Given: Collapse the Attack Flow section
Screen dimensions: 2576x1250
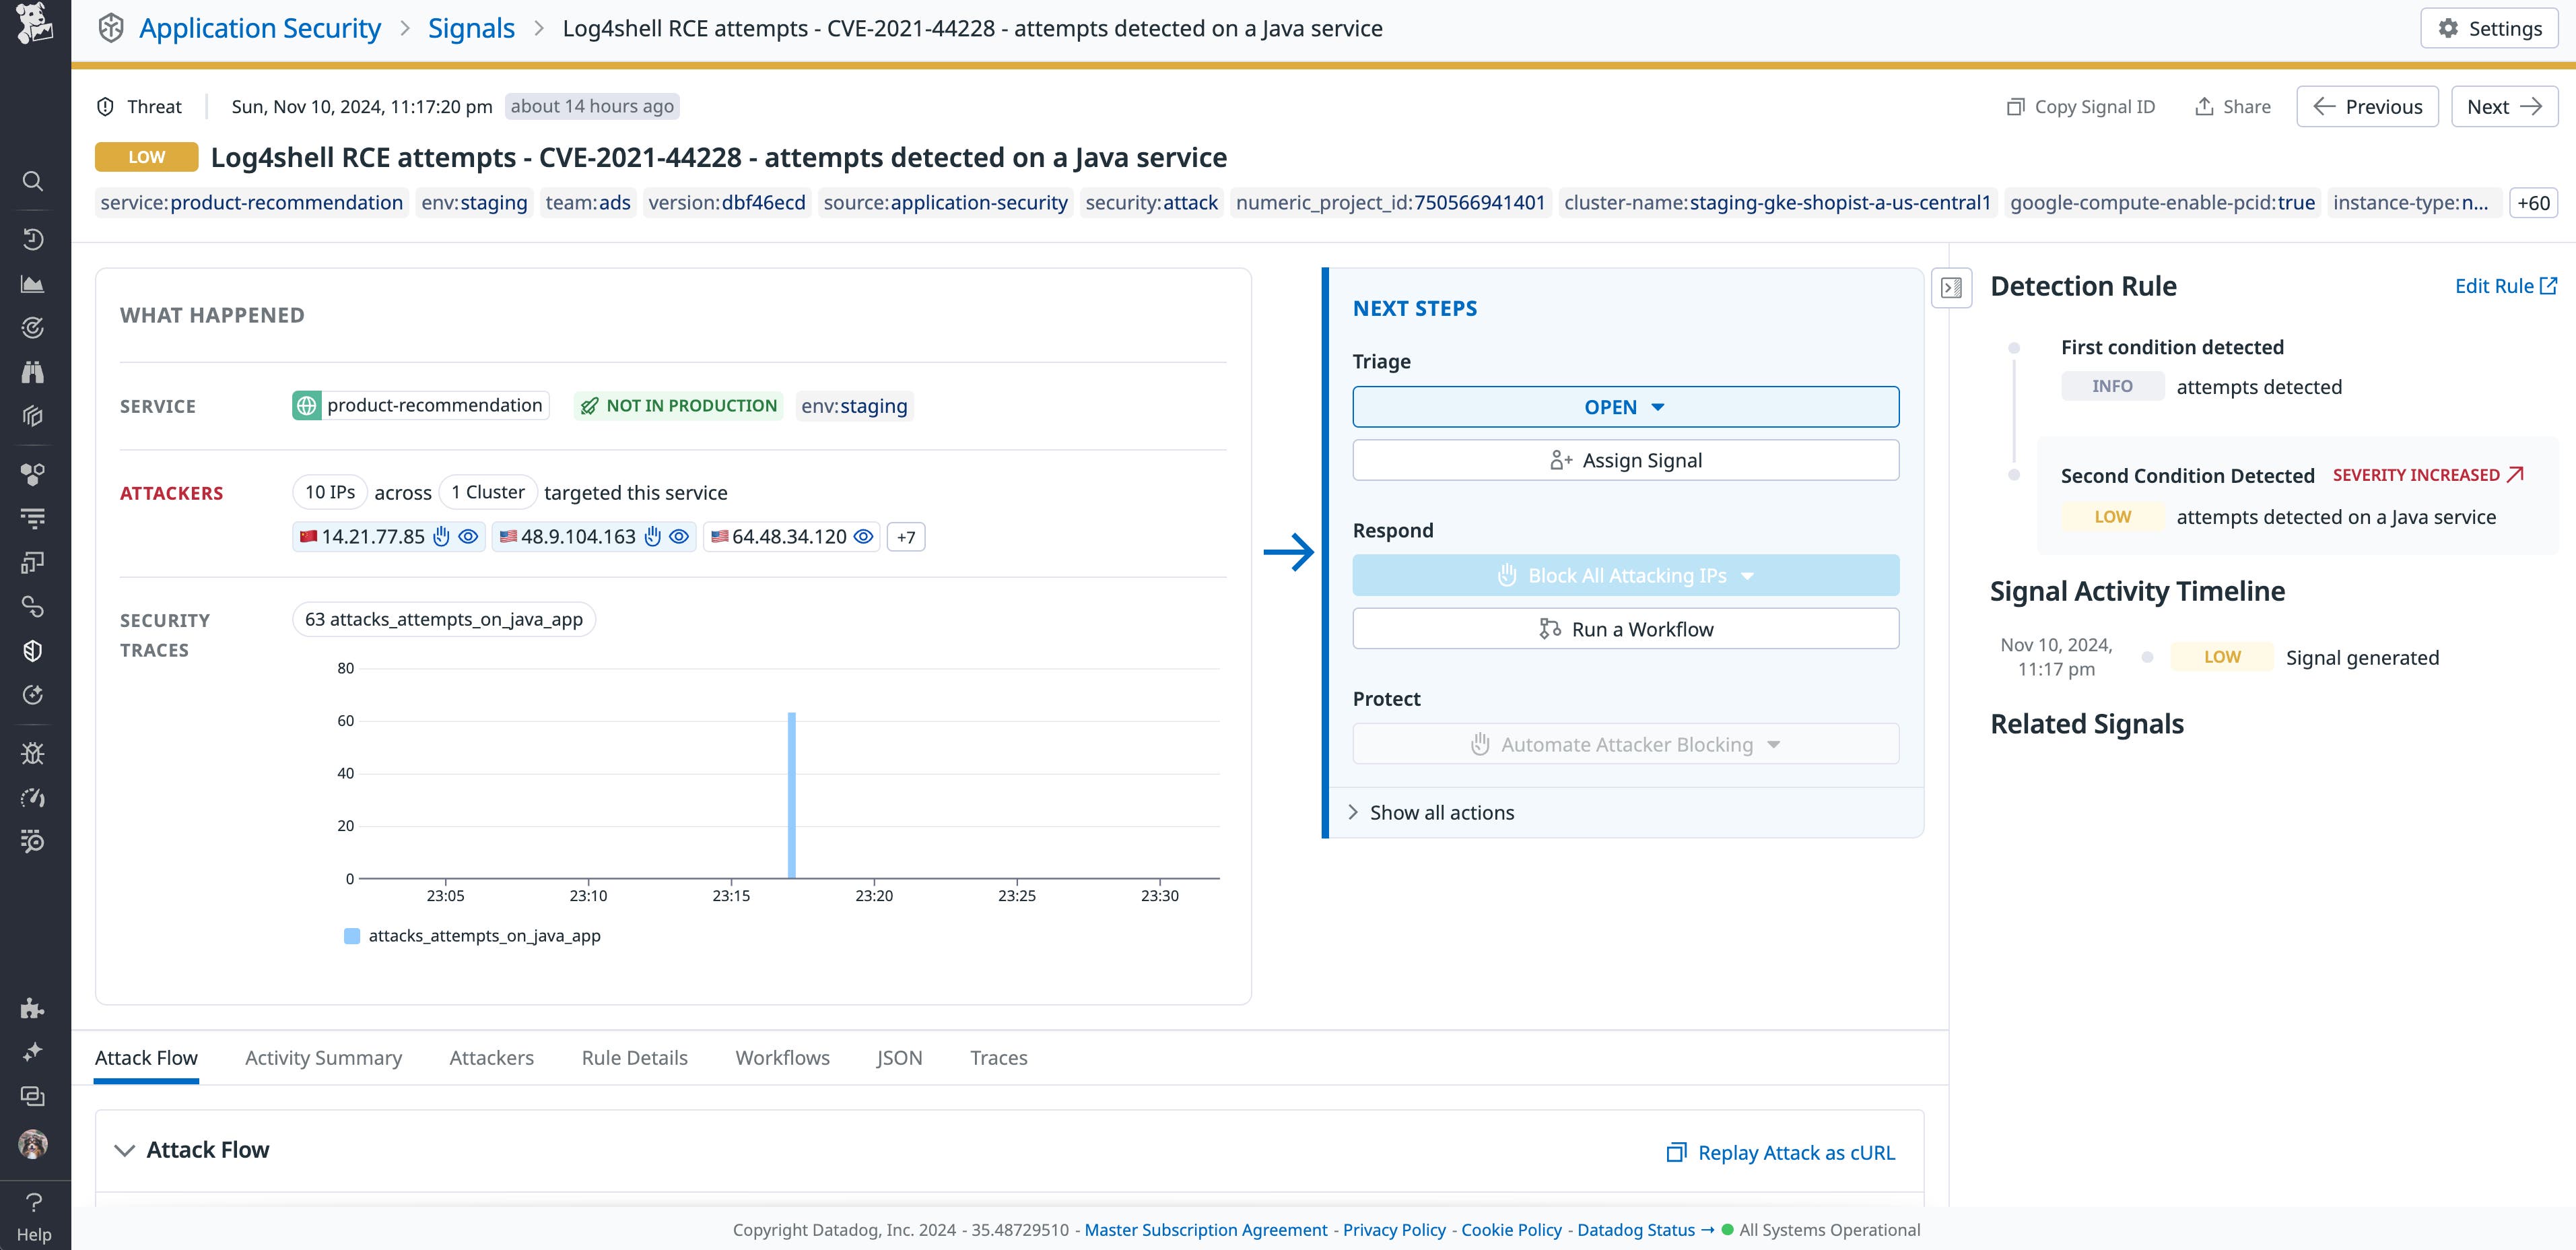Looking at the screenshot, I should [x=124, y=1150].
